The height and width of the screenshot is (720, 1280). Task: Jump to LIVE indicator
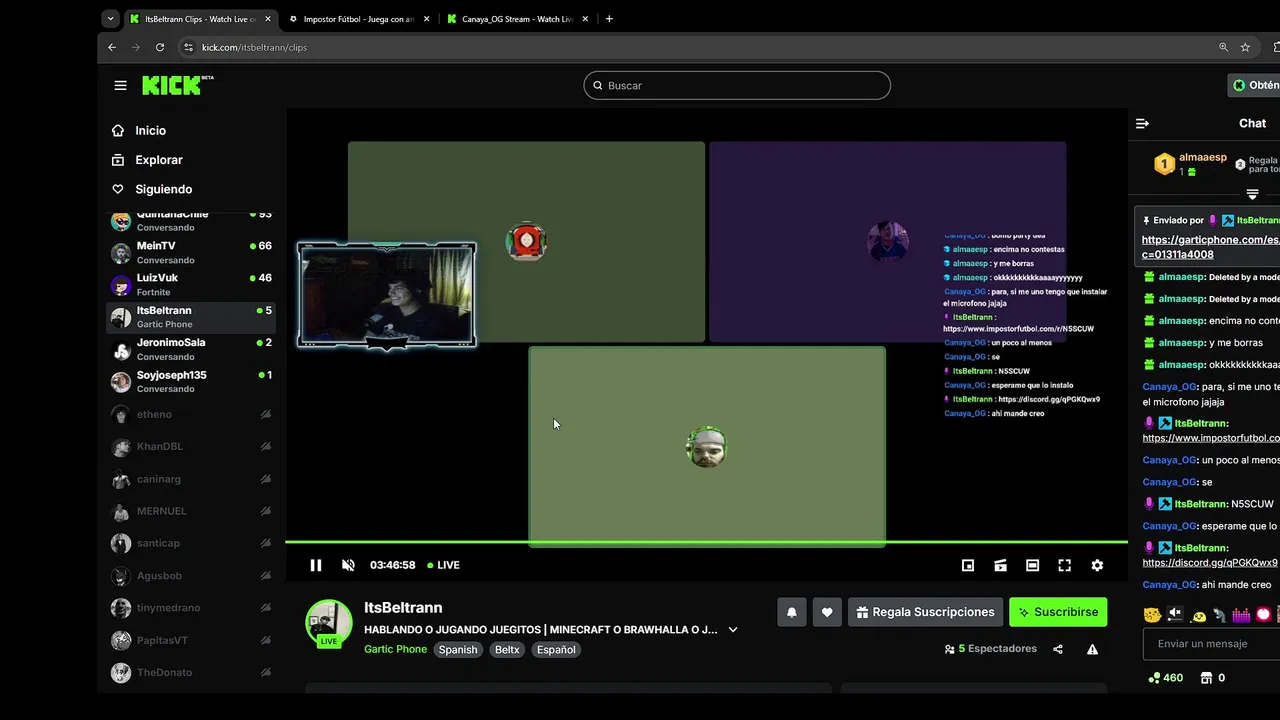(443, 565)
